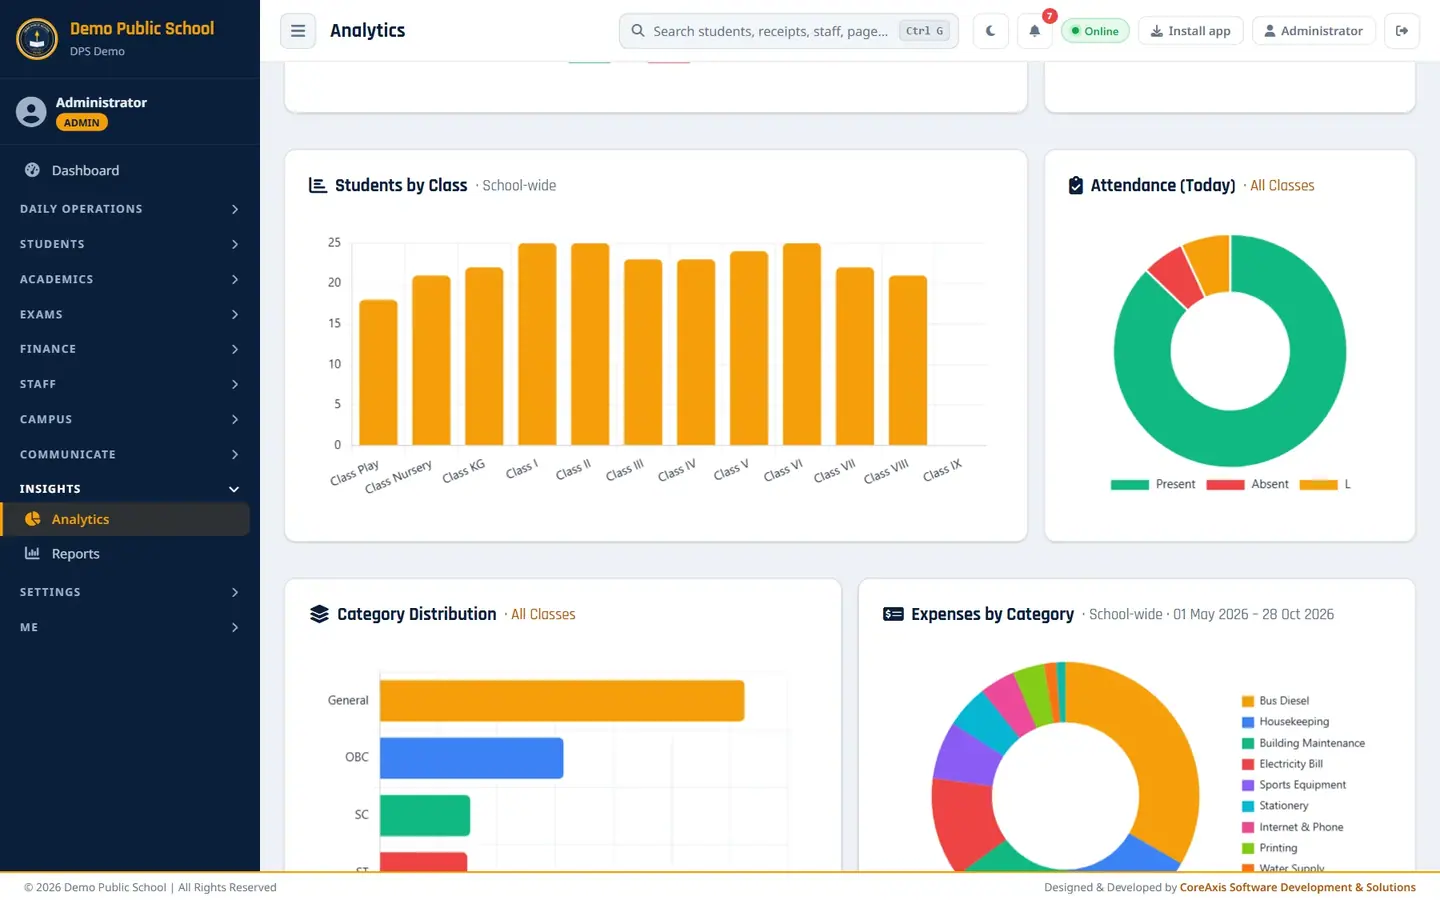Expand the Communicate menu section
Image resolution: width=1440 pixels, height=900 pixels.
tap(130, 454)
